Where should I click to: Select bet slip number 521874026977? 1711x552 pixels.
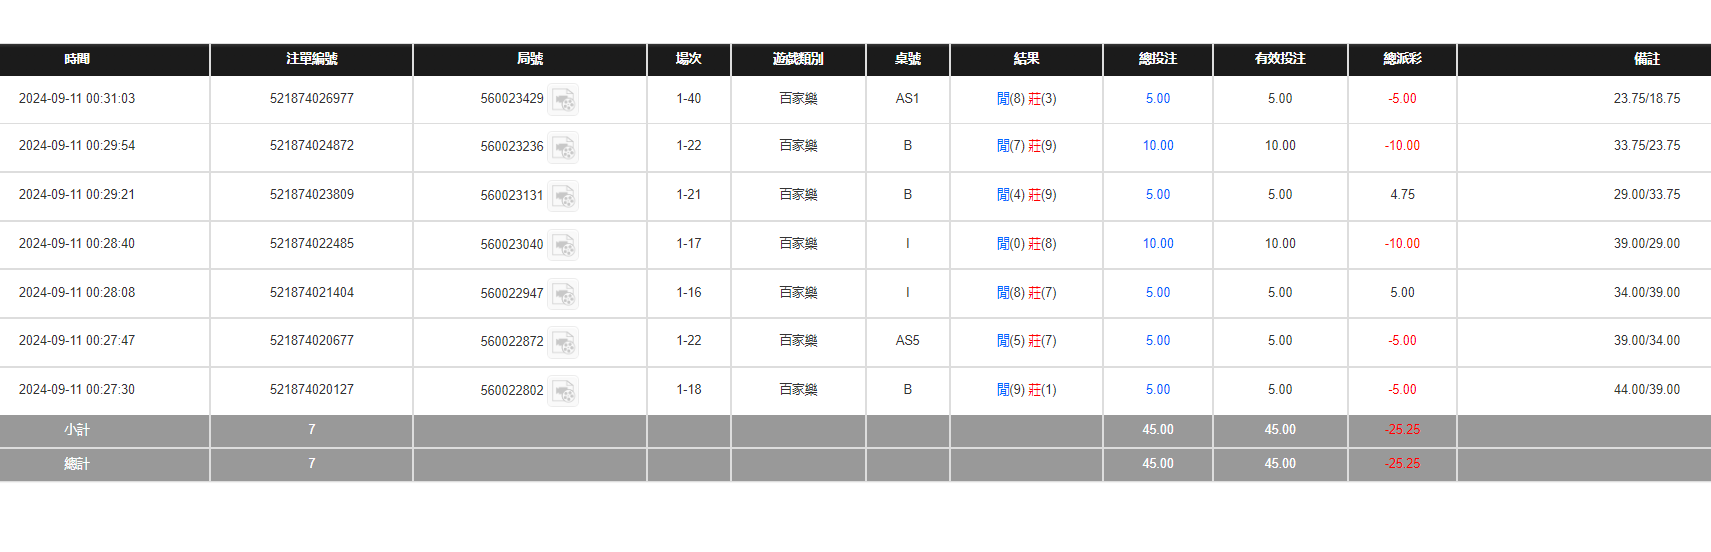pos(311,99)
